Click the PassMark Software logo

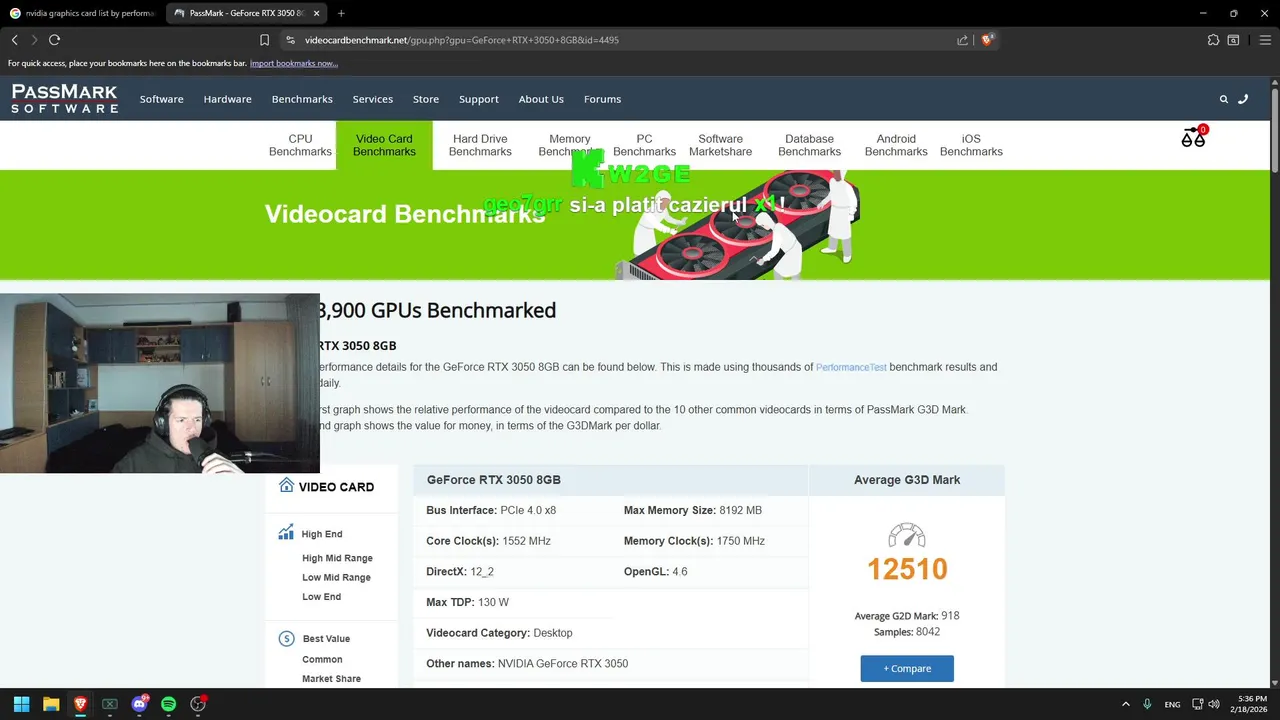[64, 98]
